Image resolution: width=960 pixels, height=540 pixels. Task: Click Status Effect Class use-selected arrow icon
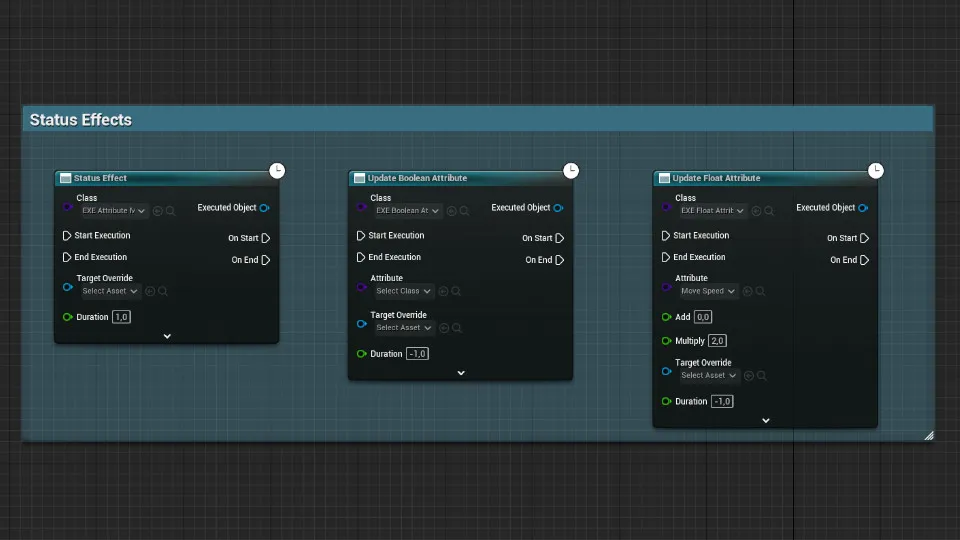pos(157,211)
